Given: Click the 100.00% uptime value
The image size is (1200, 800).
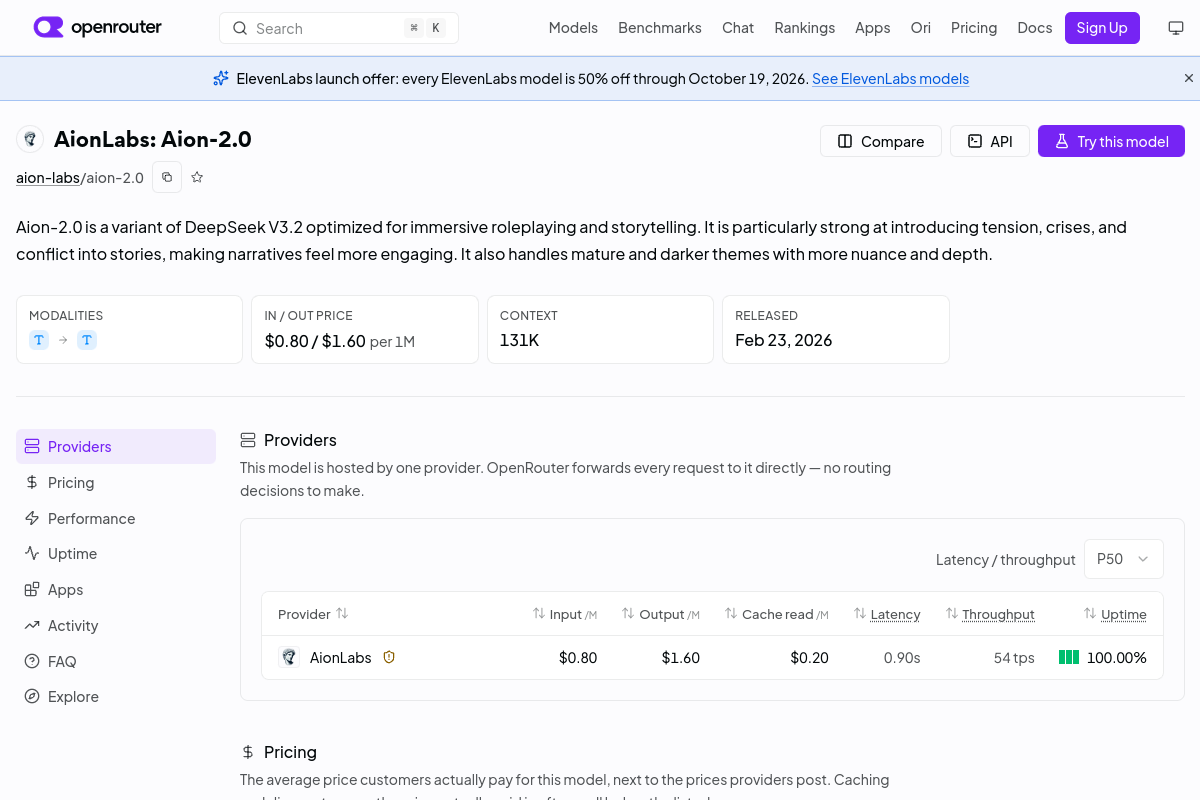Looking at the screenshot, I should 1117,658.
